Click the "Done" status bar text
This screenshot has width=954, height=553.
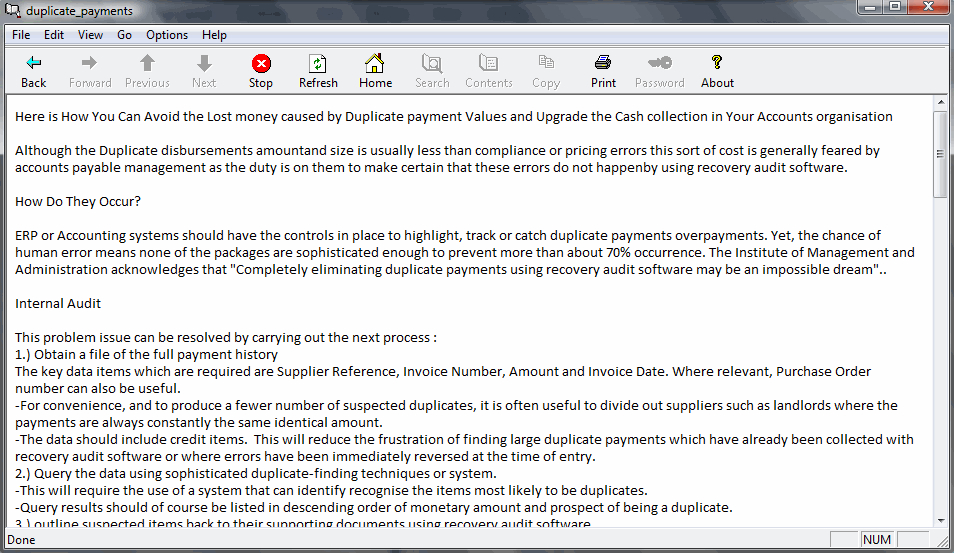21,540
